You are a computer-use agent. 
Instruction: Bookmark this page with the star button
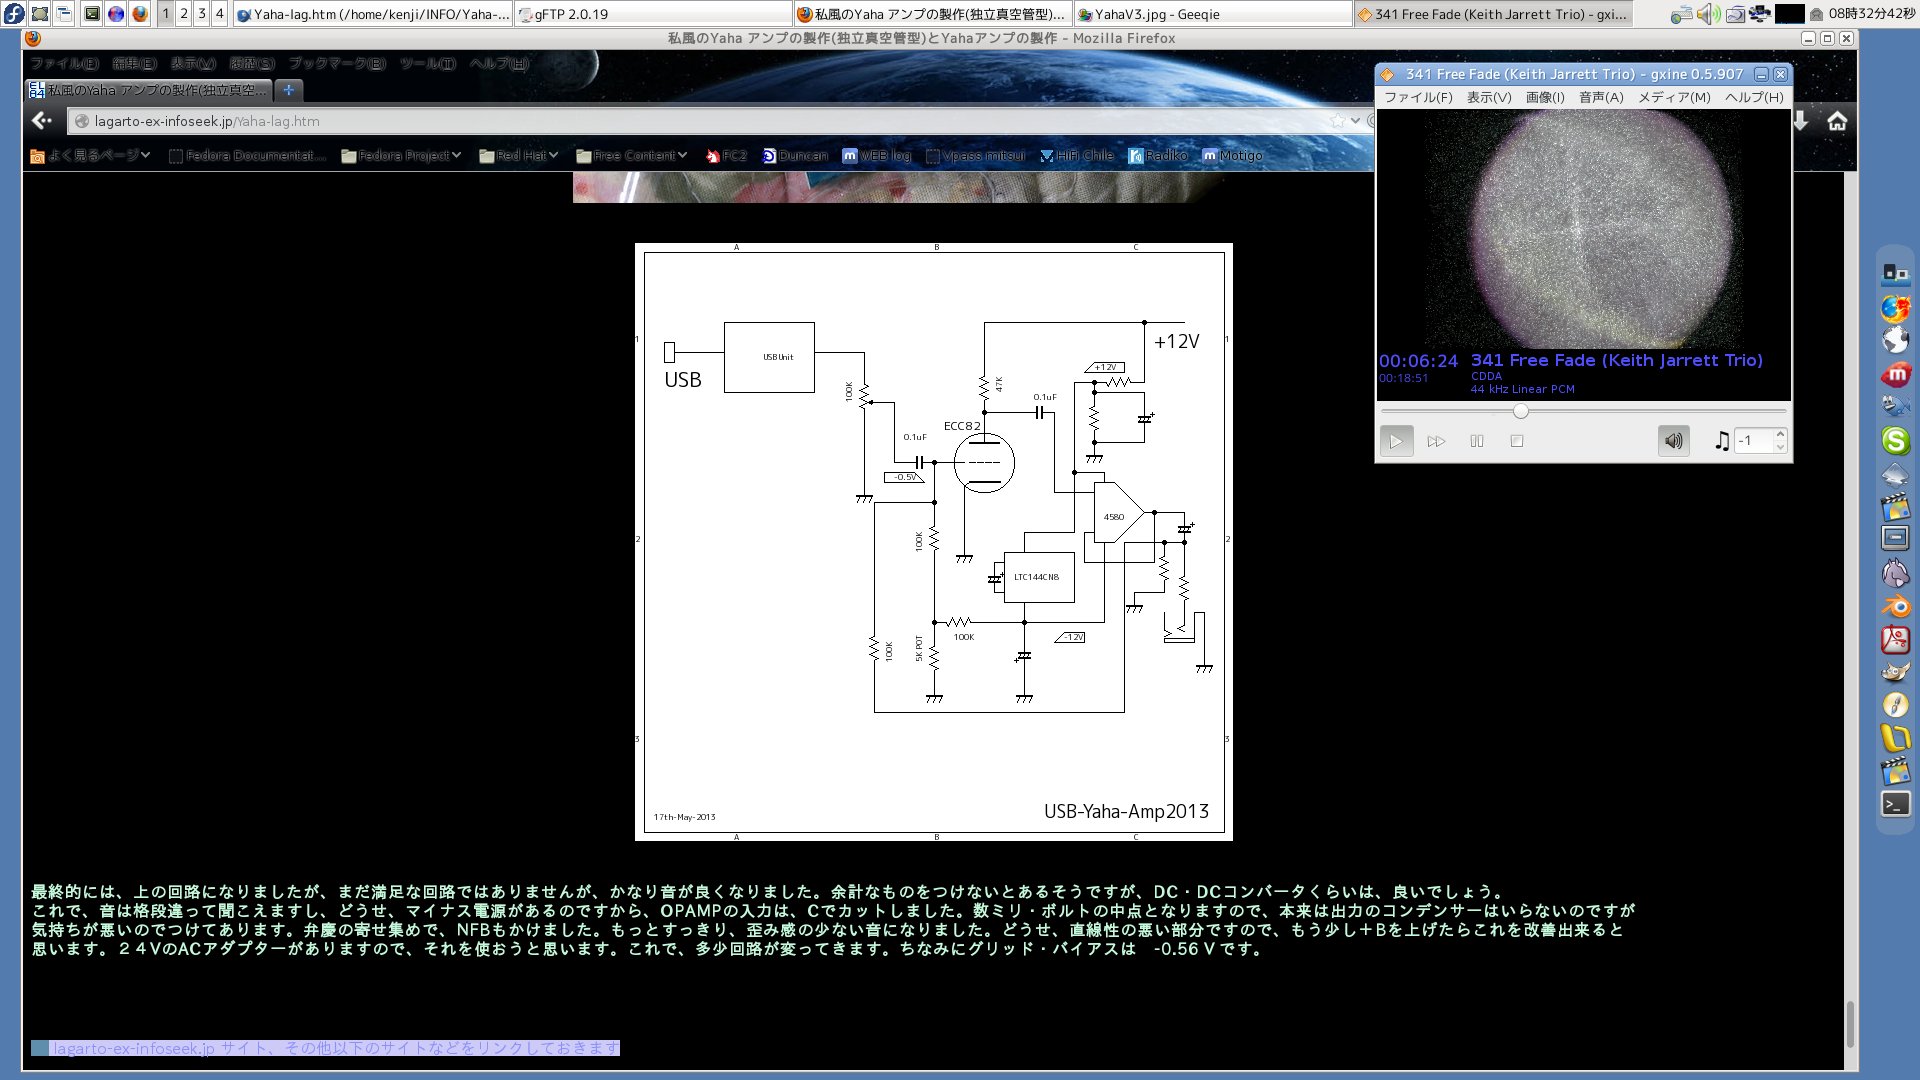pos(1339,121)
